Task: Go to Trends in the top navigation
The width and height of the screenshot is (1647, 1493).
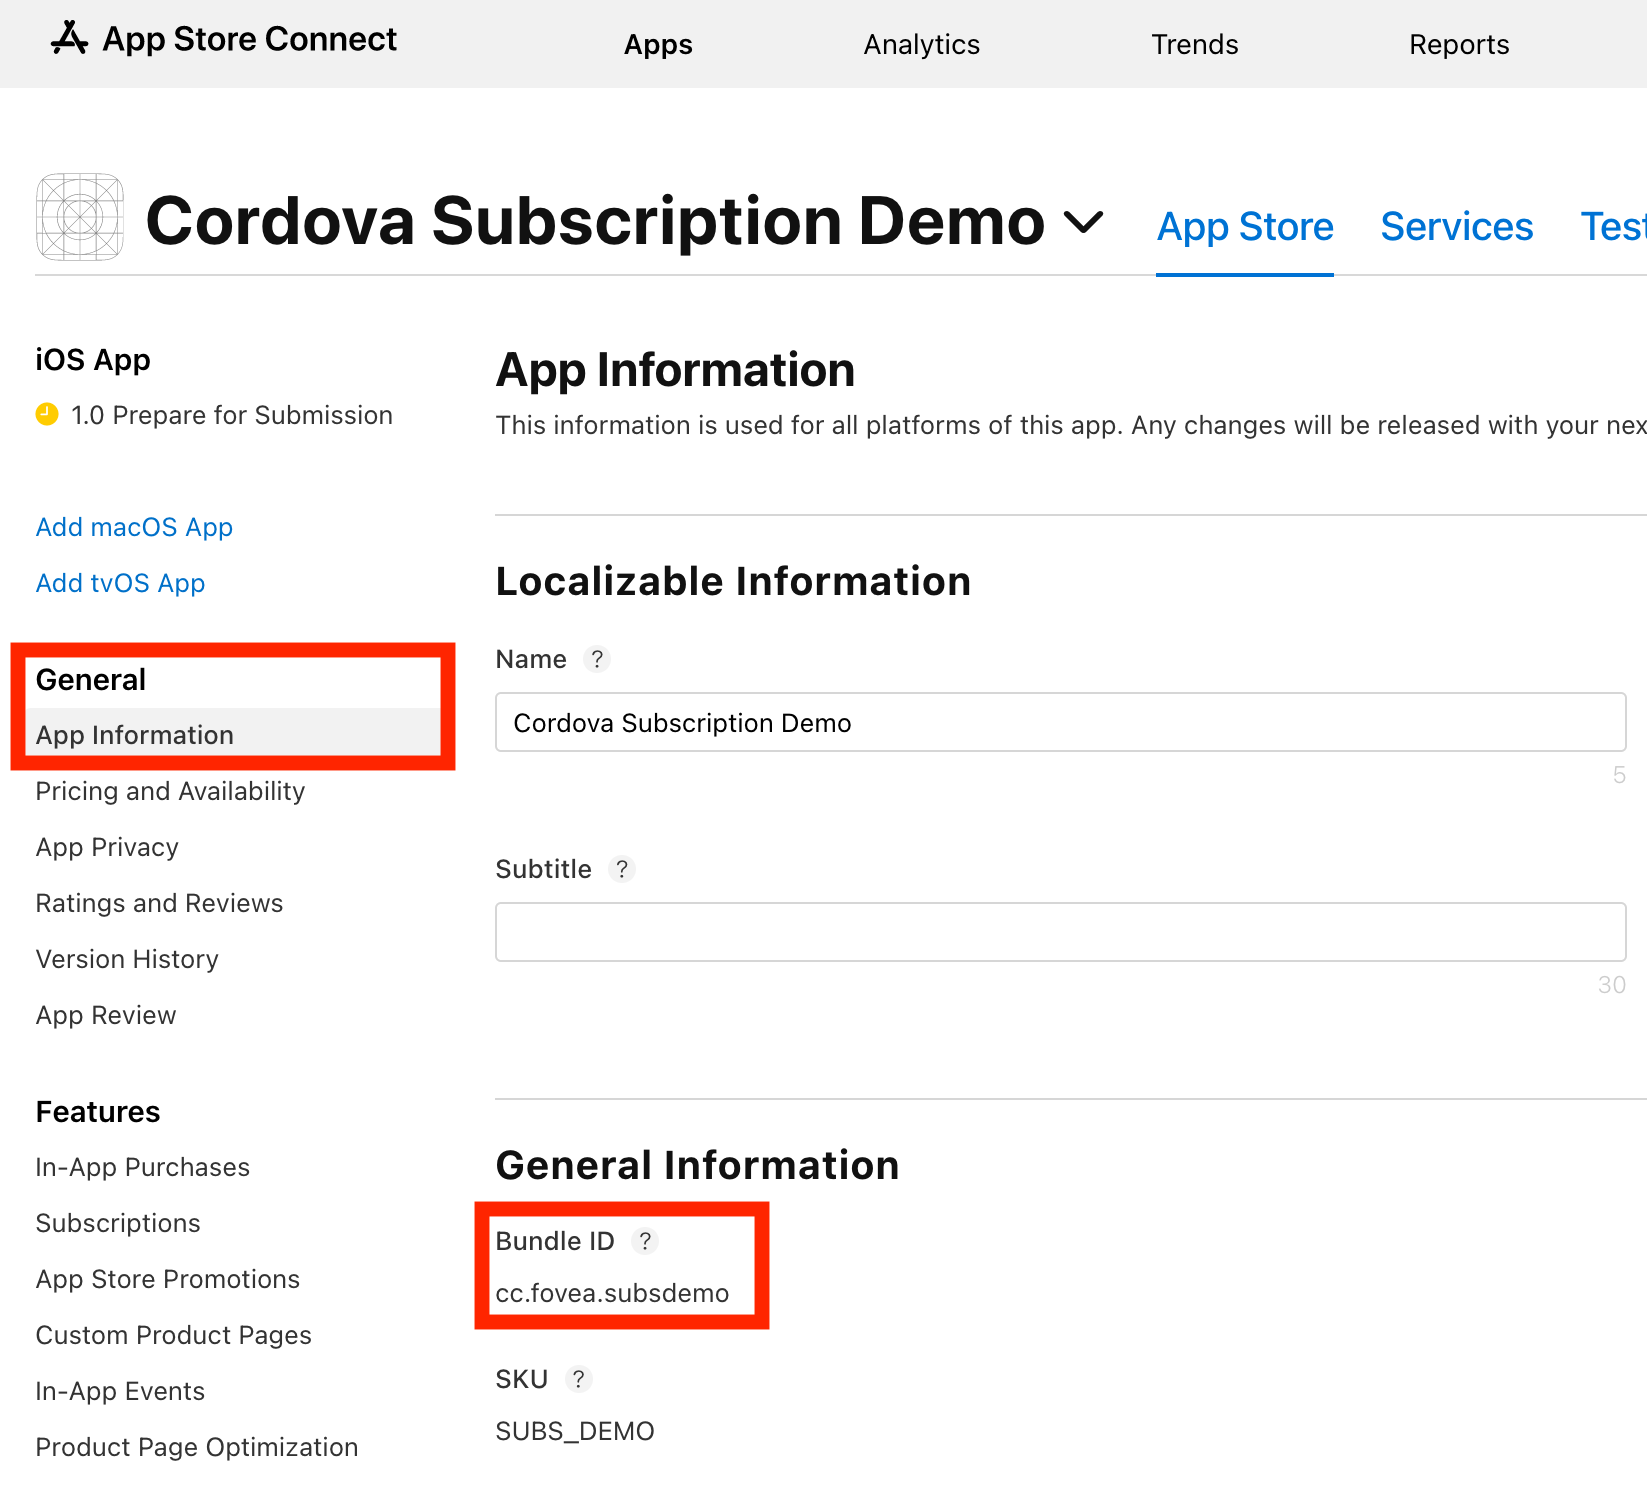Action: click(x=1194, y=45)
